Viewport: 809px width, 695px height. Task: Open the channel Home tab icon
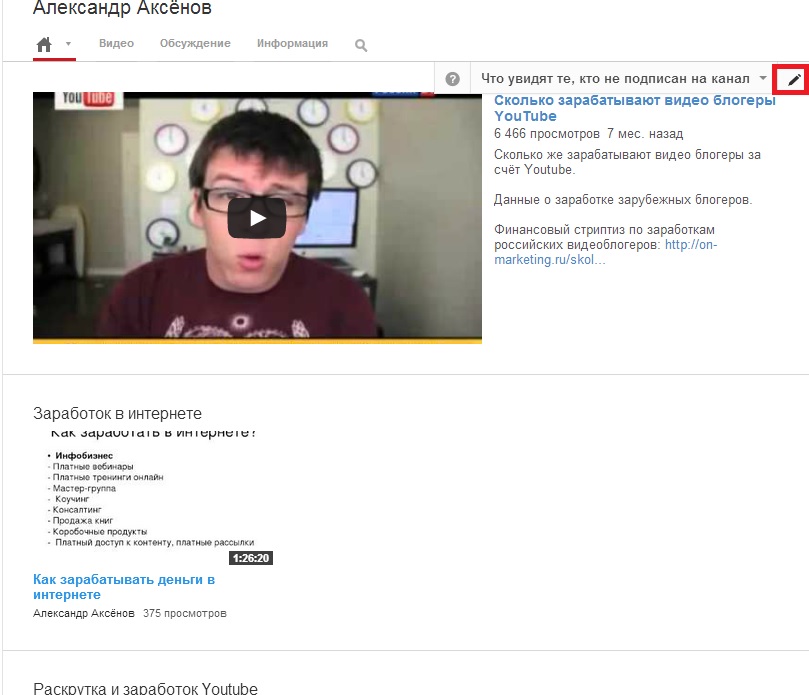[44, 44]
